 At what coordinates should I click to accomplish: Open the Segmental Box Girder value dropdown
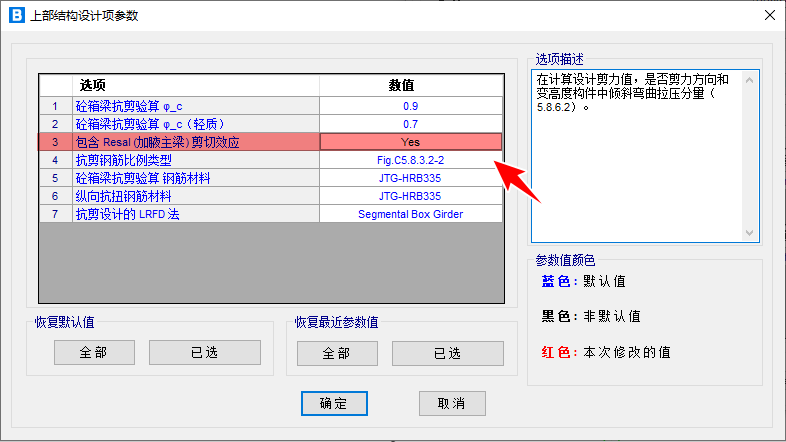410,214
